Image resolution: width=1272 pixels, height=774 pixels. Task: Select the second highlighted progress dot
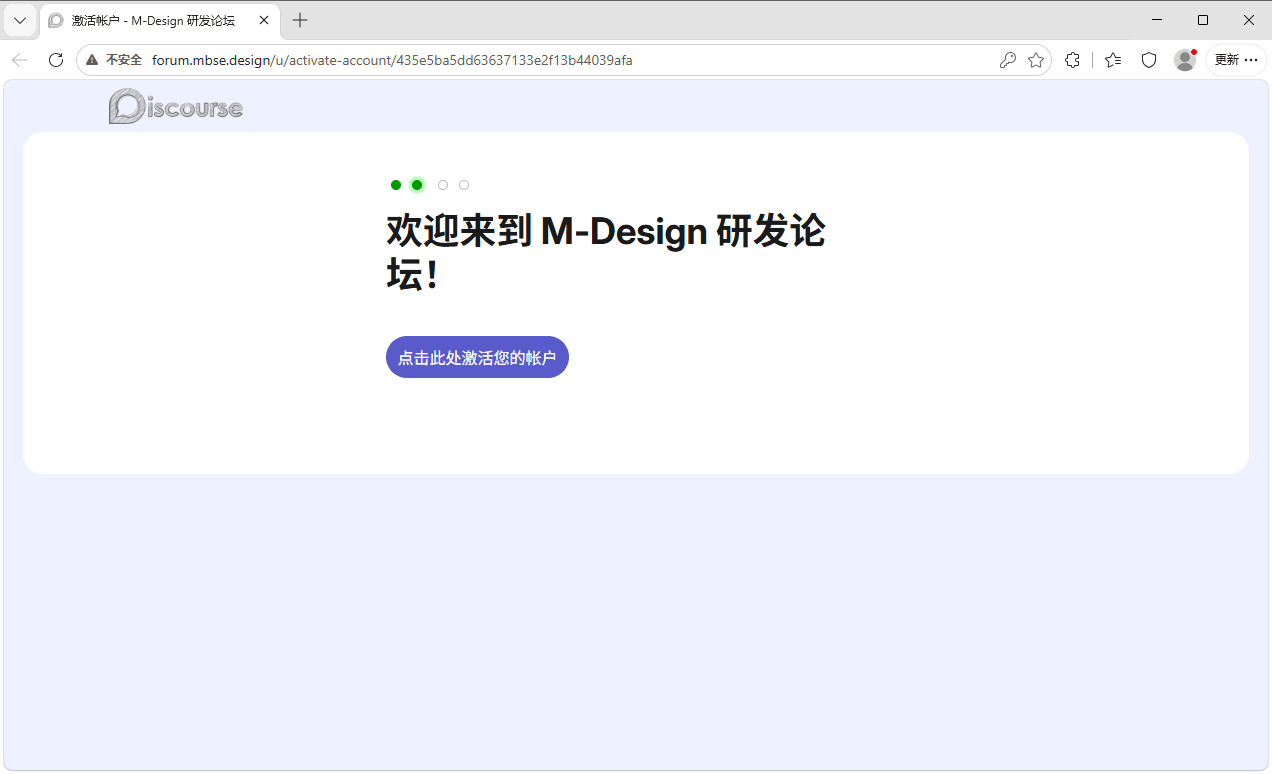[x=417, y=185]
